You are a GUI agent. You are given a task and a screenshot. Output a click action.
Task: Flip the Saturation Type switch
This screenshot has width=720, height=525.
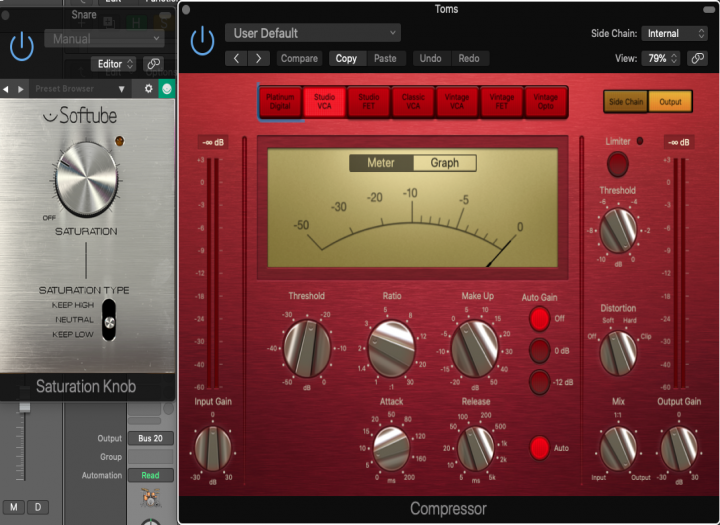(x=109, y=320)
